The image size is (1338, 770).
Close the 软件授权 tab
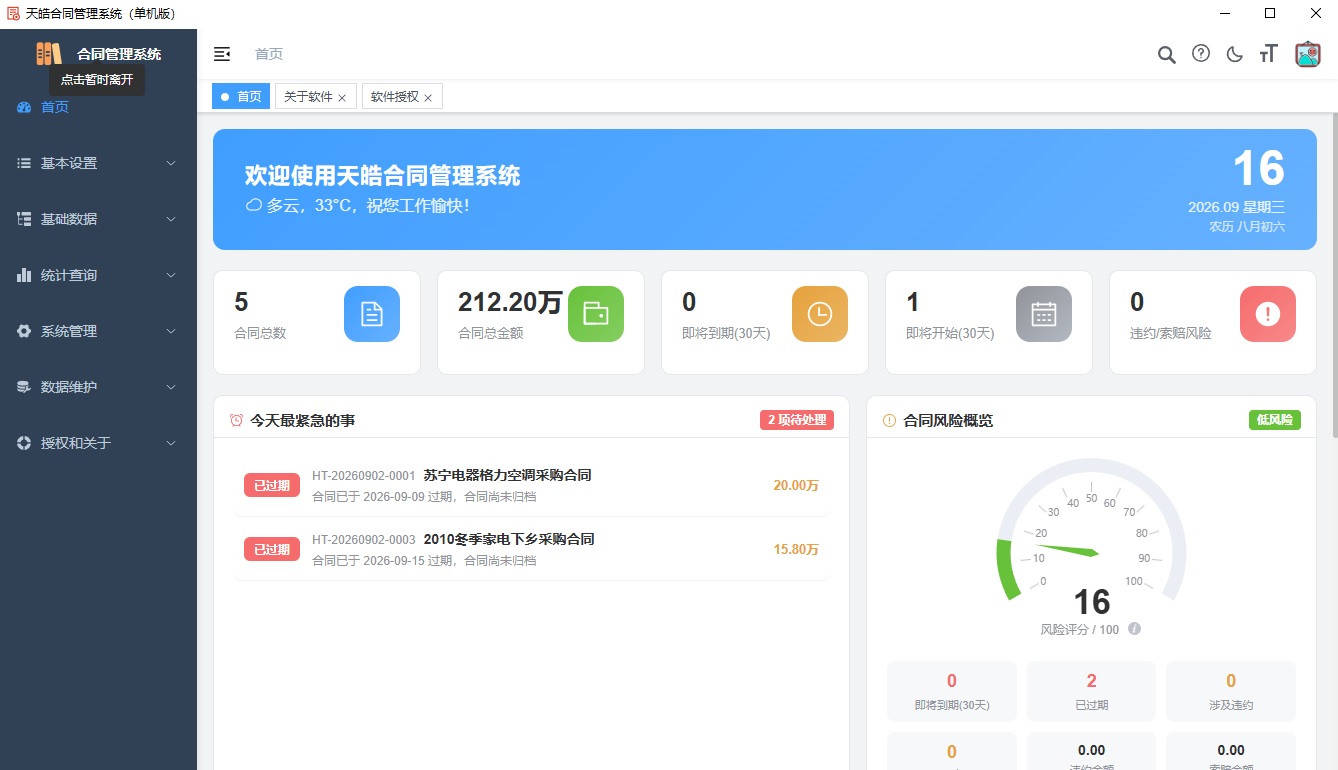tap(428, 98)
